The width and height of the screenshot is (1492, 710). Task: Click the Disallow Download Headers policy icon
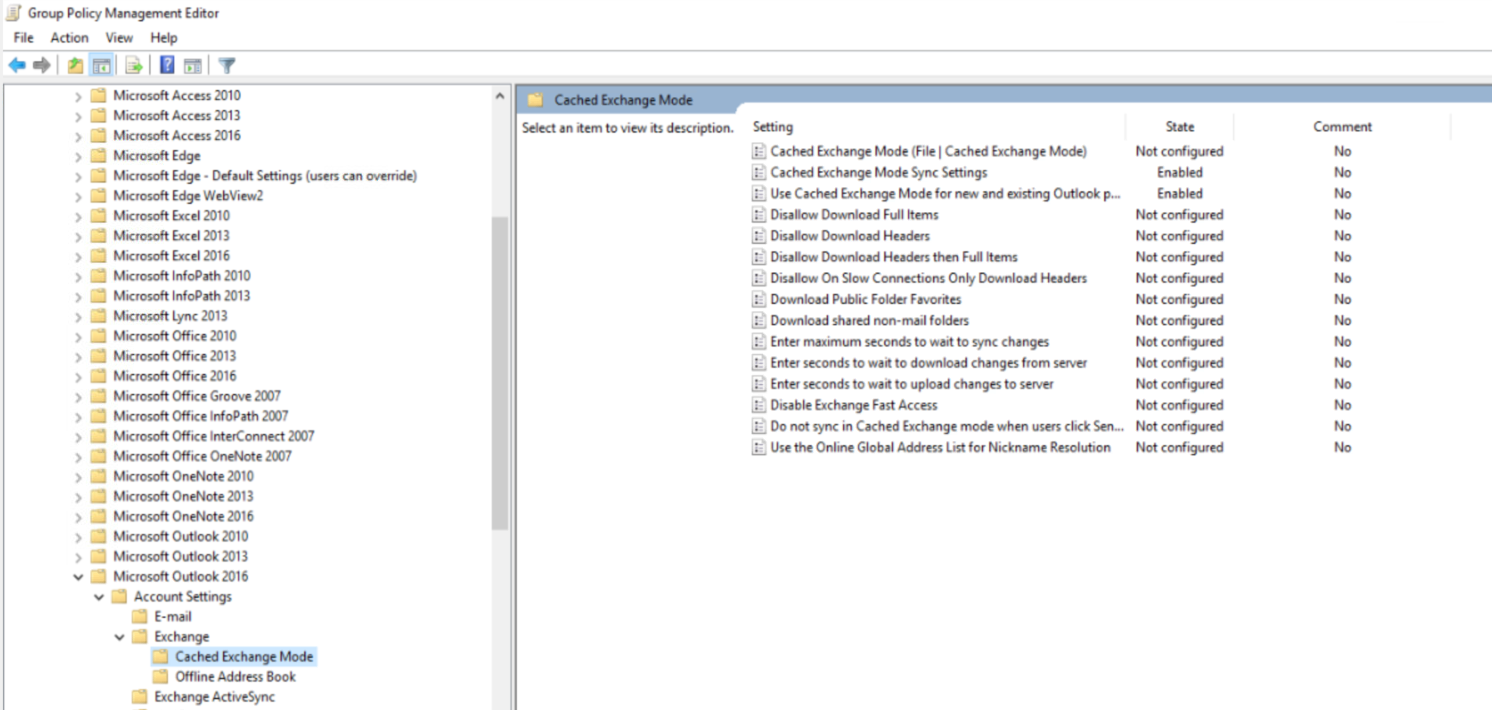click(759, 236)
